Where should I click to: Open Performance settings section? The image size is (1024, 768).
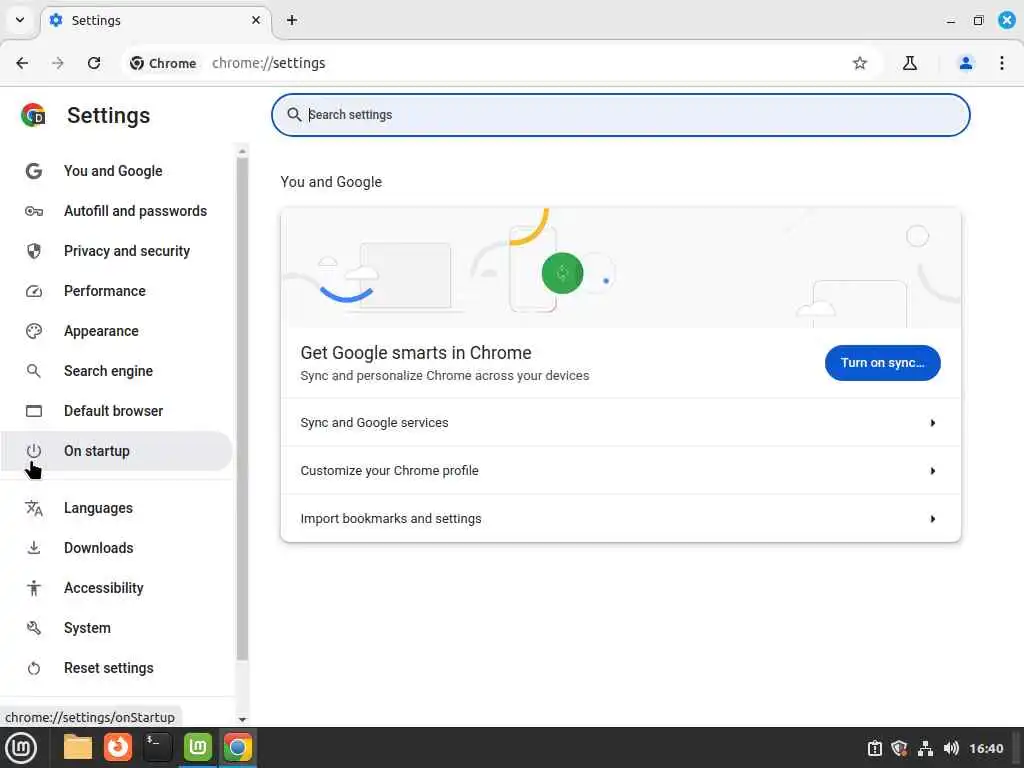[x=116, y=291]
